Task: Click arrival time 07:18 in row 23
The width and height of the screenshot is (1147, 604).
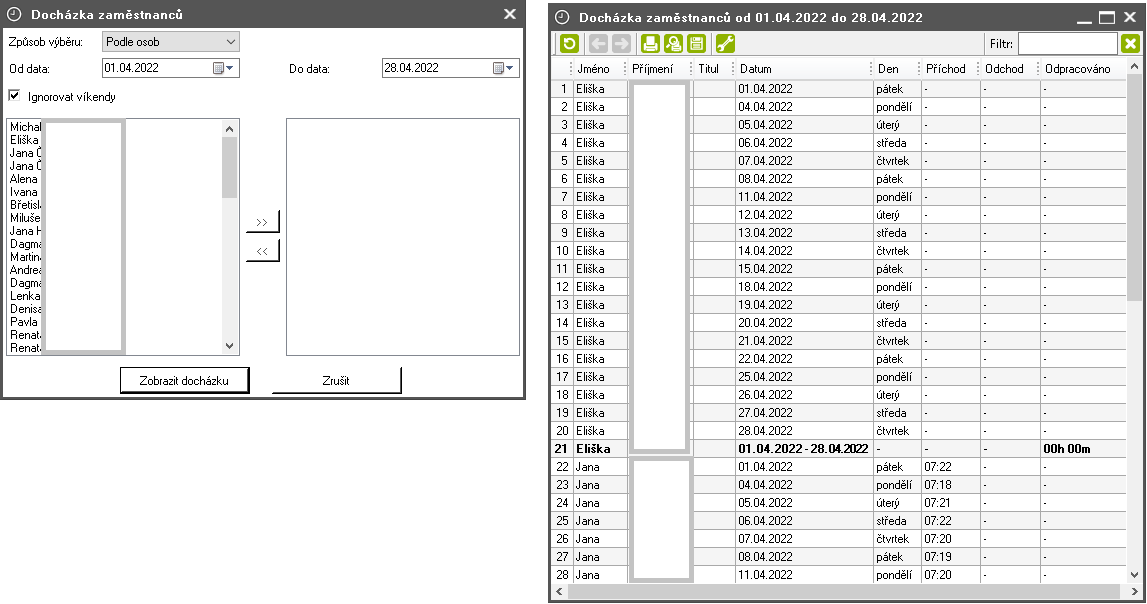Action: 938,485
